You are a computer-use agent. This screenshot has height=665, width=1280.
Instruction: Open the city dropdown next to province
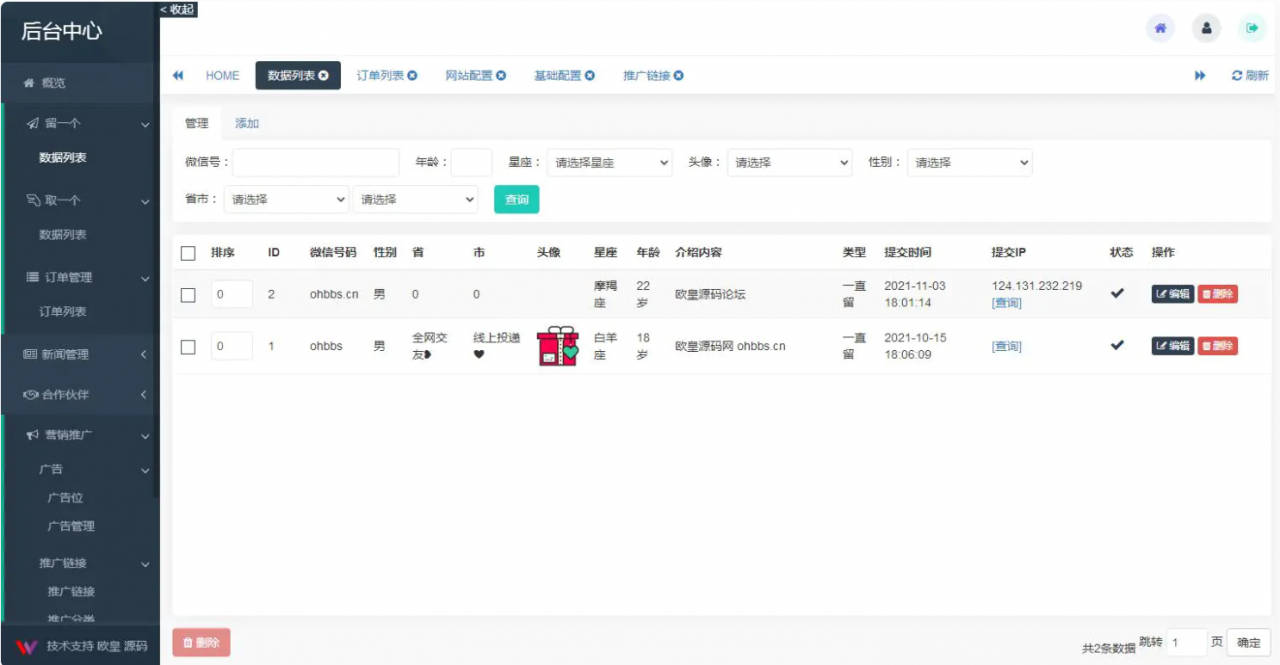pos(416,199)
